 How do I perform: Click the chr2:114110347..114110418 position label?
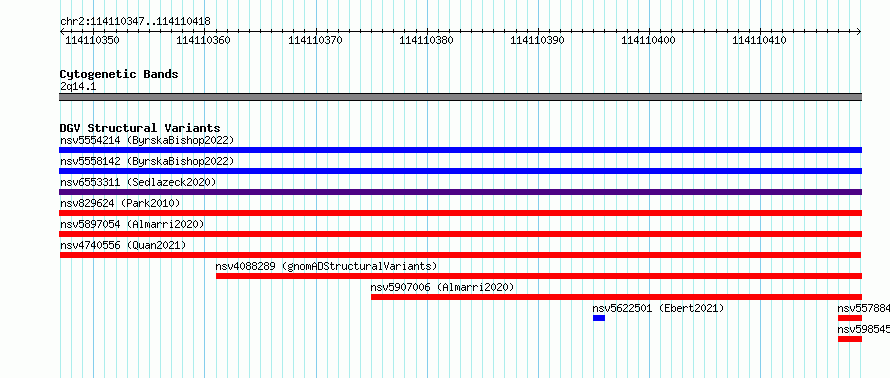pyautogui.click(x=135, y=22)
